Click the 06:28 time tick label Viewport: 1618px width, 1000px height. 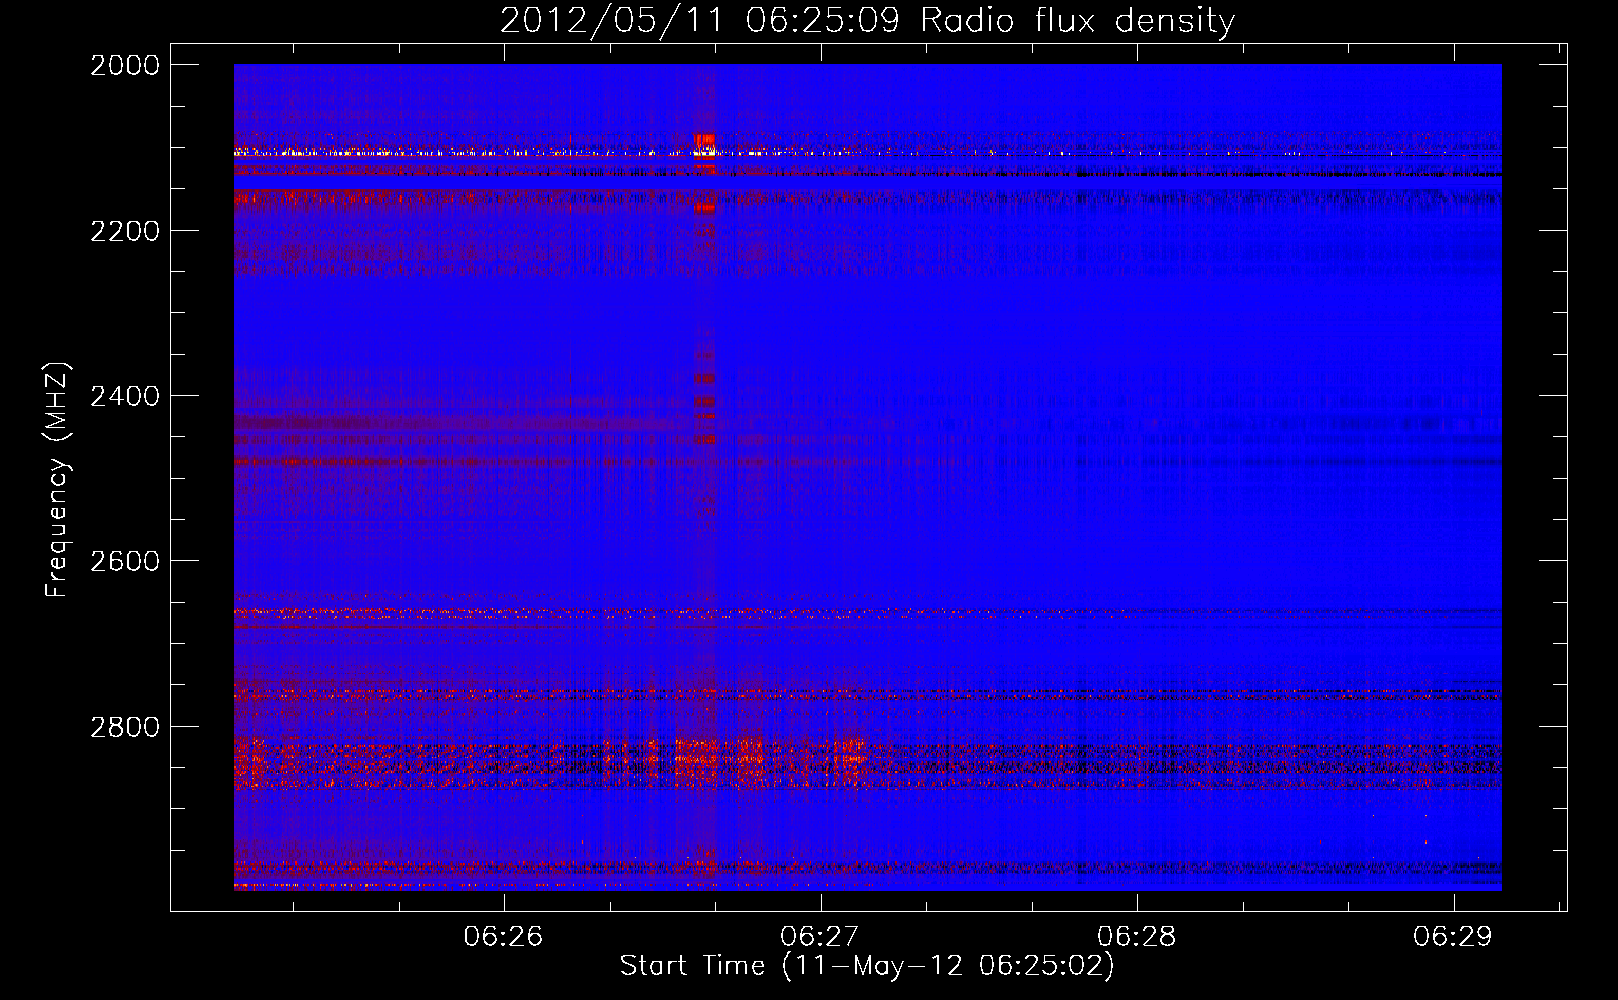(x=1137, y=936)
